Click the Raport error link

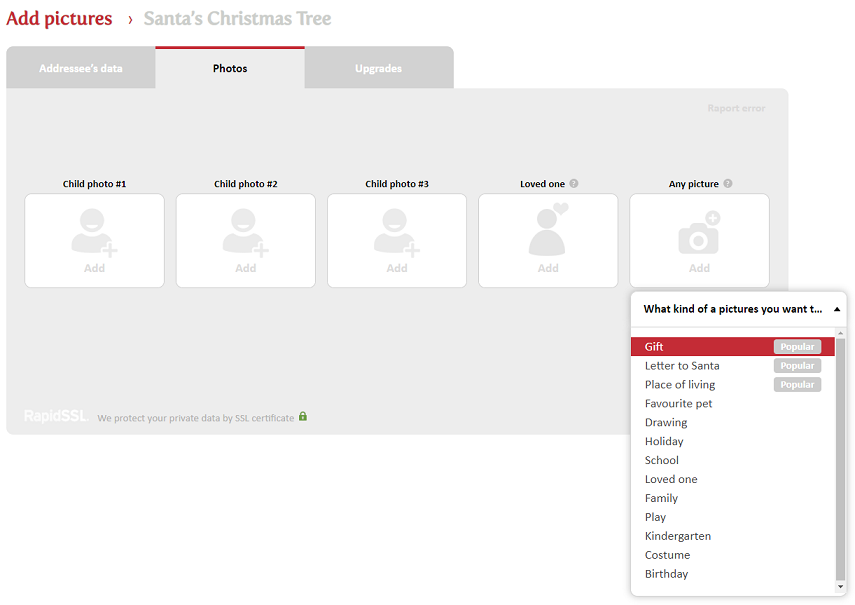click(x=736, y=108)
